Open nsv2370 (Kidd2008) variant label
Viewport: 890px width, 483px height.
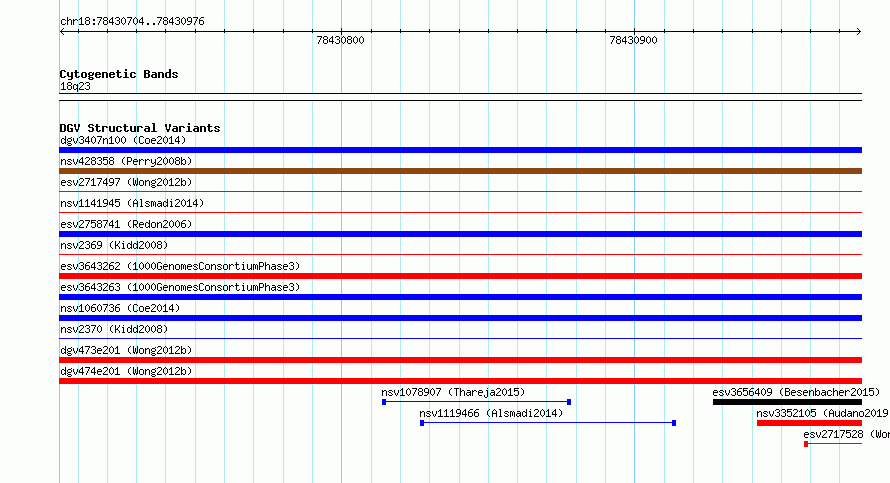[114, 329]
